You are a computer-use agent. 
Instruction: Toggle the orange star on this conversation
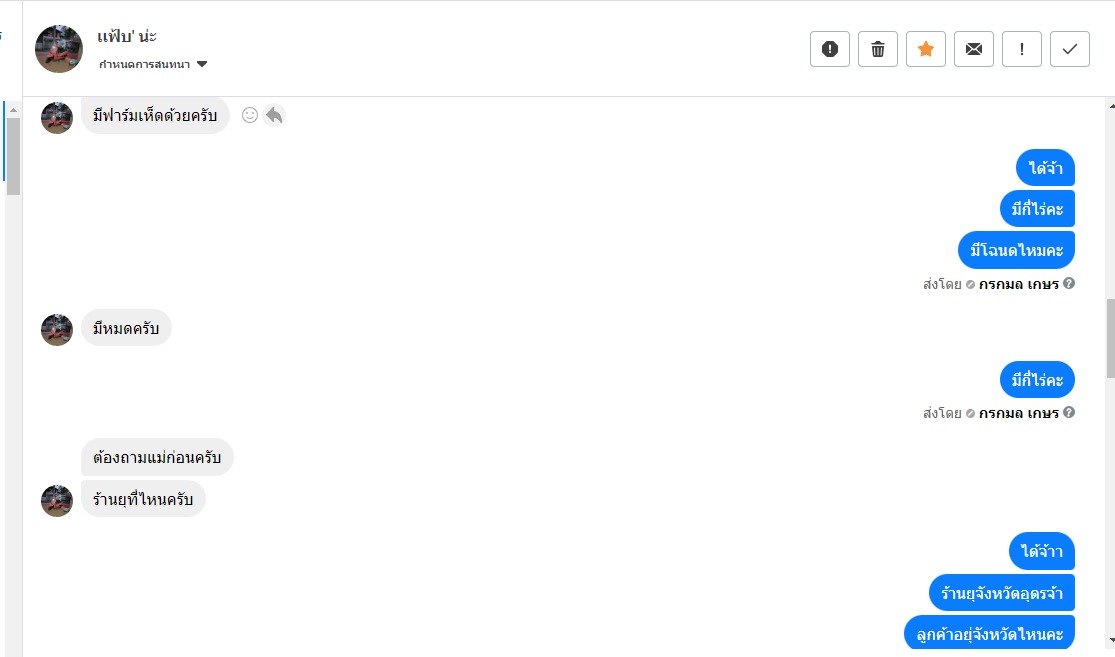[926, 49]
